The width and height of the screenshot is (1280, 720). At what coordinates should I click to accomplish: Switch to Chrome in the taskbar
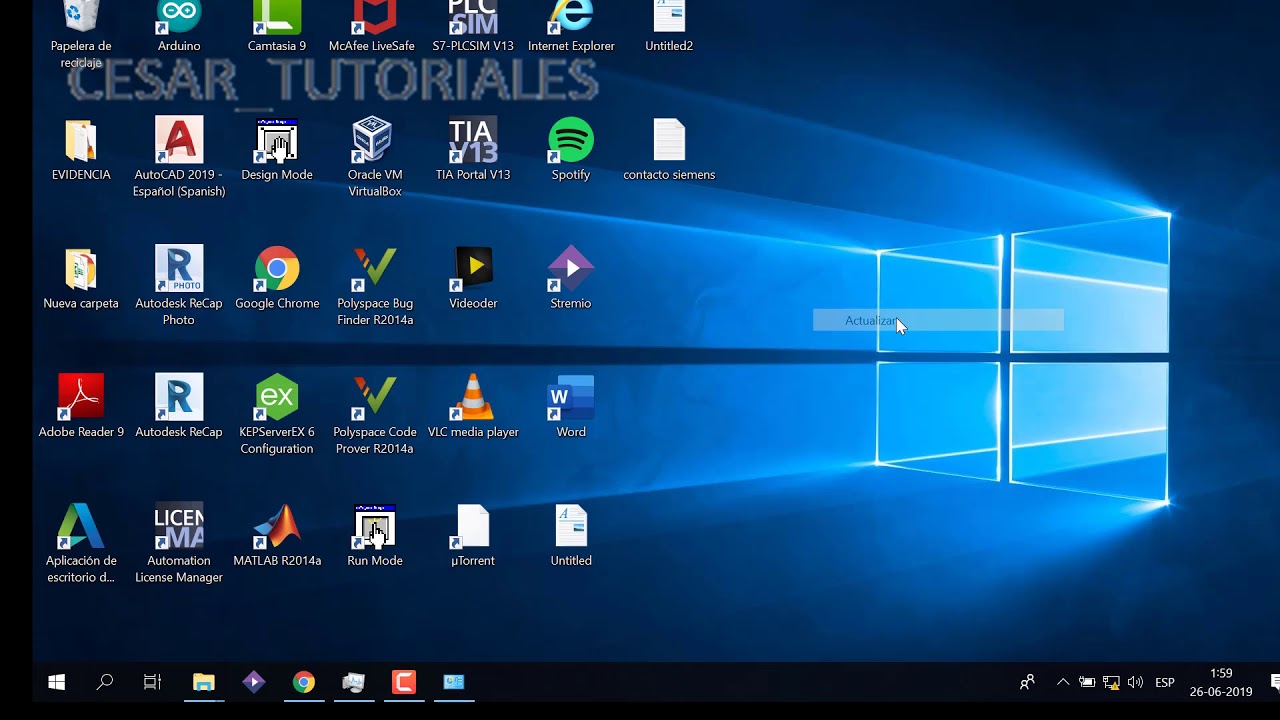[304, 682]
